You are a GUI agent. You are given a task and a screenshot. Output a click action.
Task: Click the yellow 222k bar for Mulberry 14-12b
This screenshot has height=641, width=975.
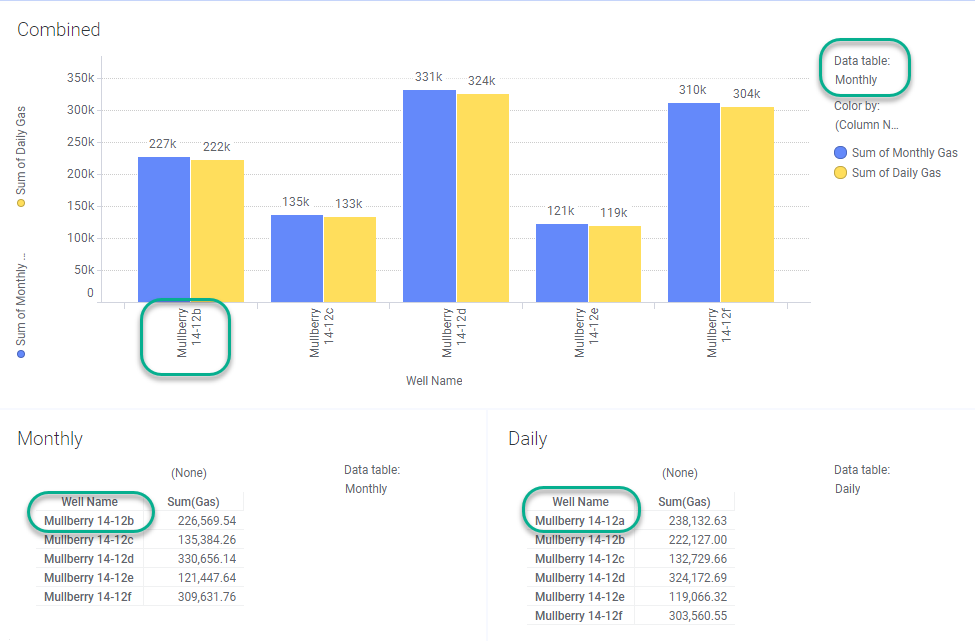pyautogui.click(x=218, y=231)
